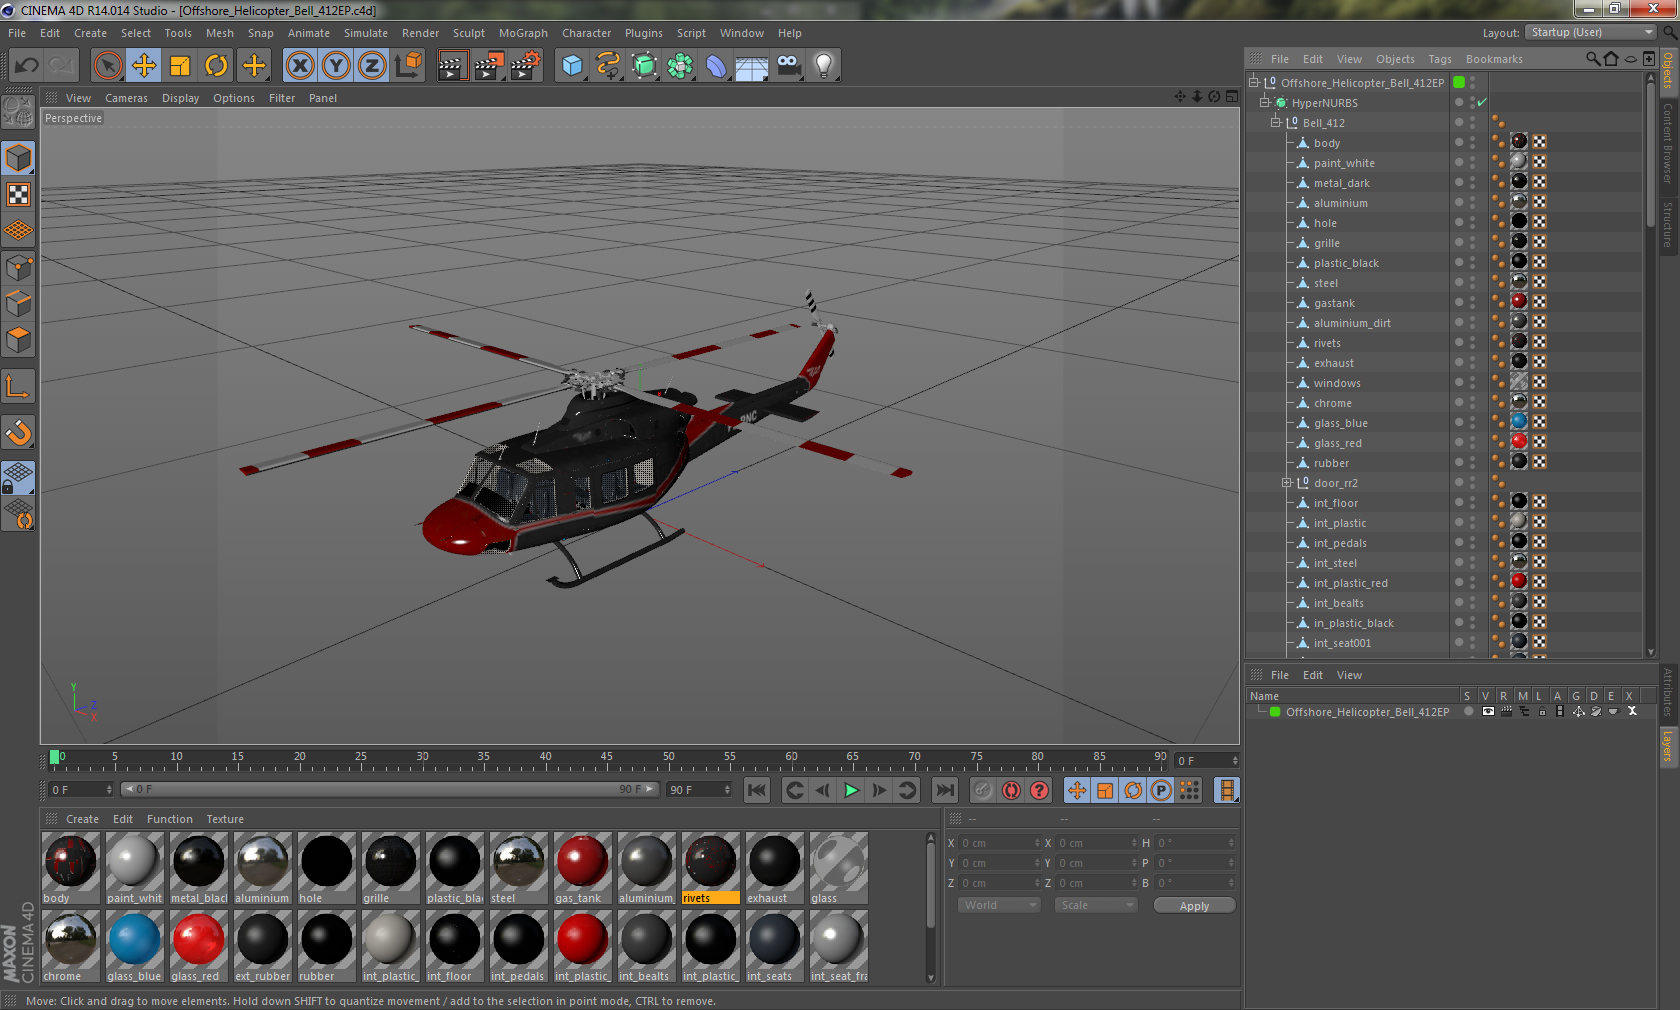Image resolution: width=1680 pixels, height=1010 pixels.
Task: Toggle Y axis lock
Action: pos(336,66)
